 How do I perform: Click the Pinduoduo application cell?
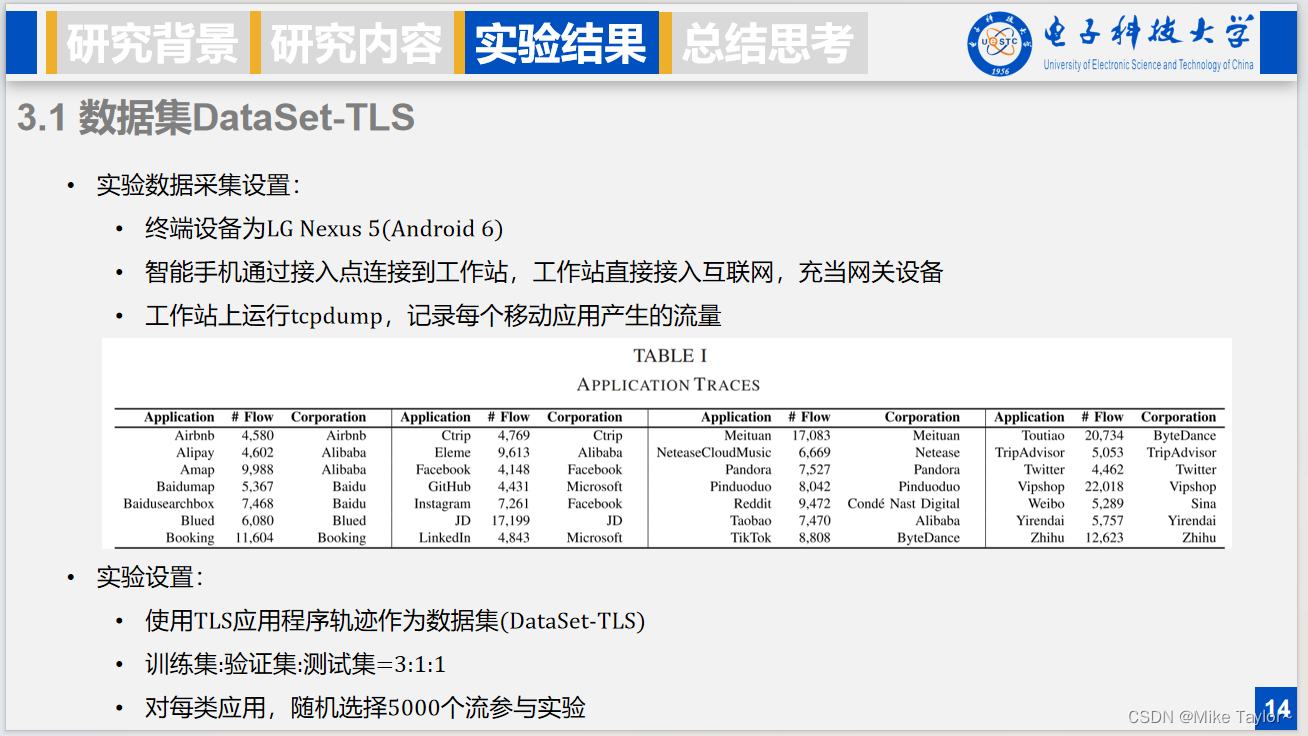(741, 487)
